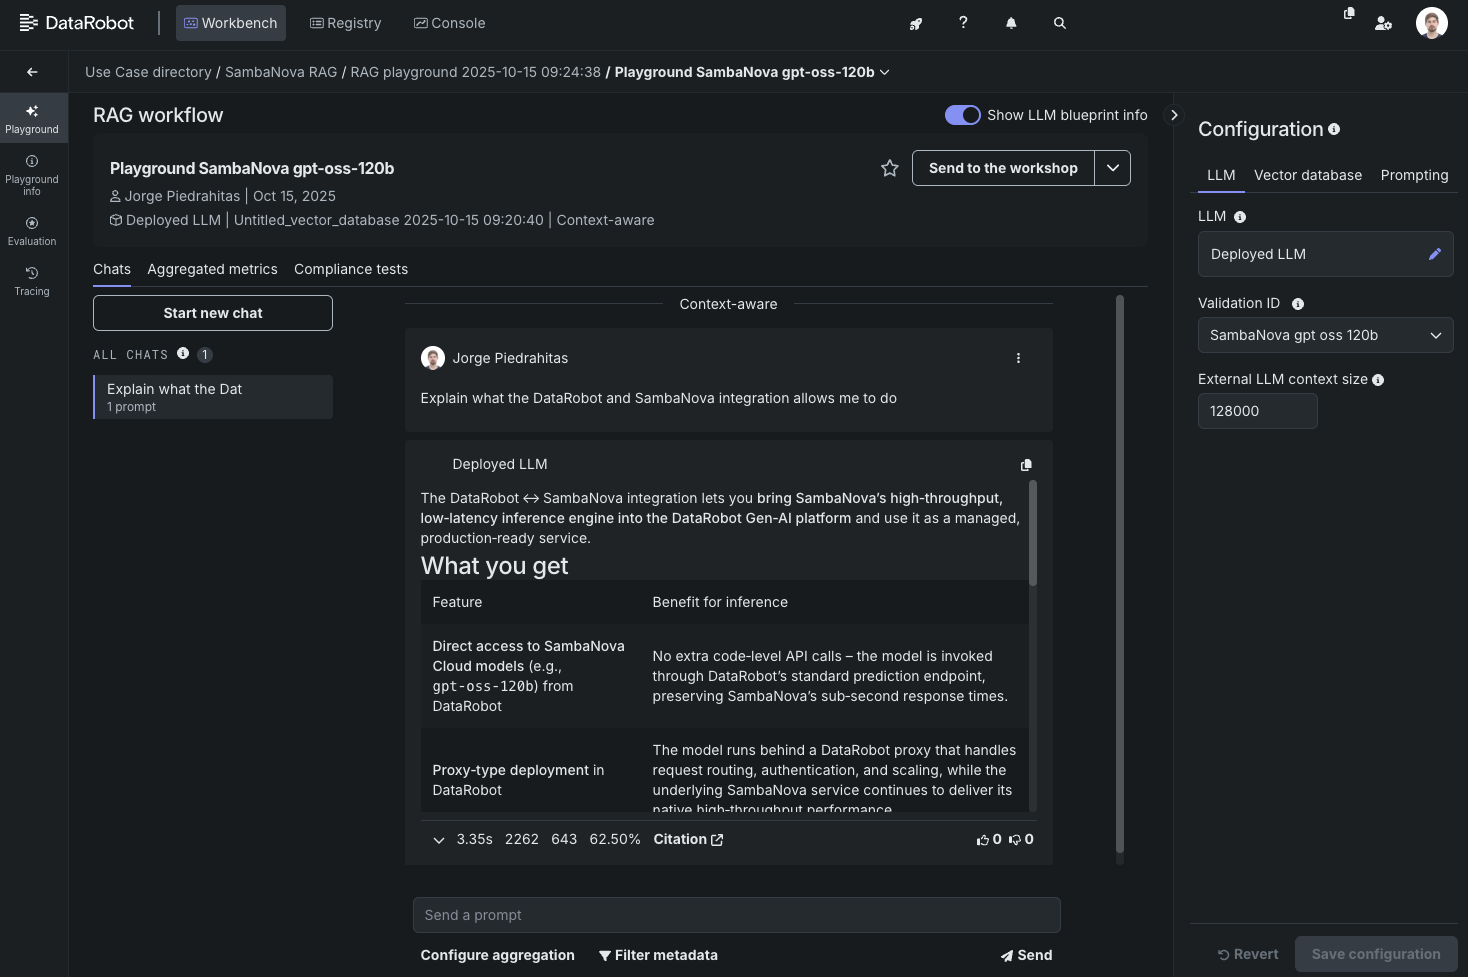Screen dimensions: 1468x977
Task: Open the Console tab
Action: [x=450, y=23]
